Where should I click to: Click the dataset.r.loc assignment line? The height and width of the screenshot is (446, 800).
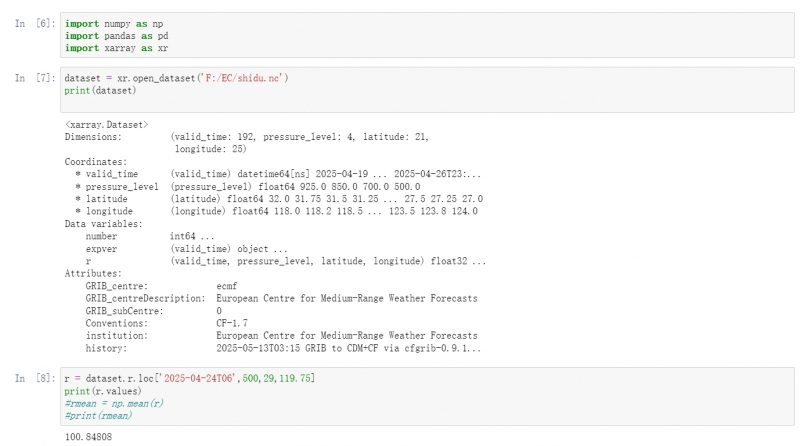click(x=189, y=379)
